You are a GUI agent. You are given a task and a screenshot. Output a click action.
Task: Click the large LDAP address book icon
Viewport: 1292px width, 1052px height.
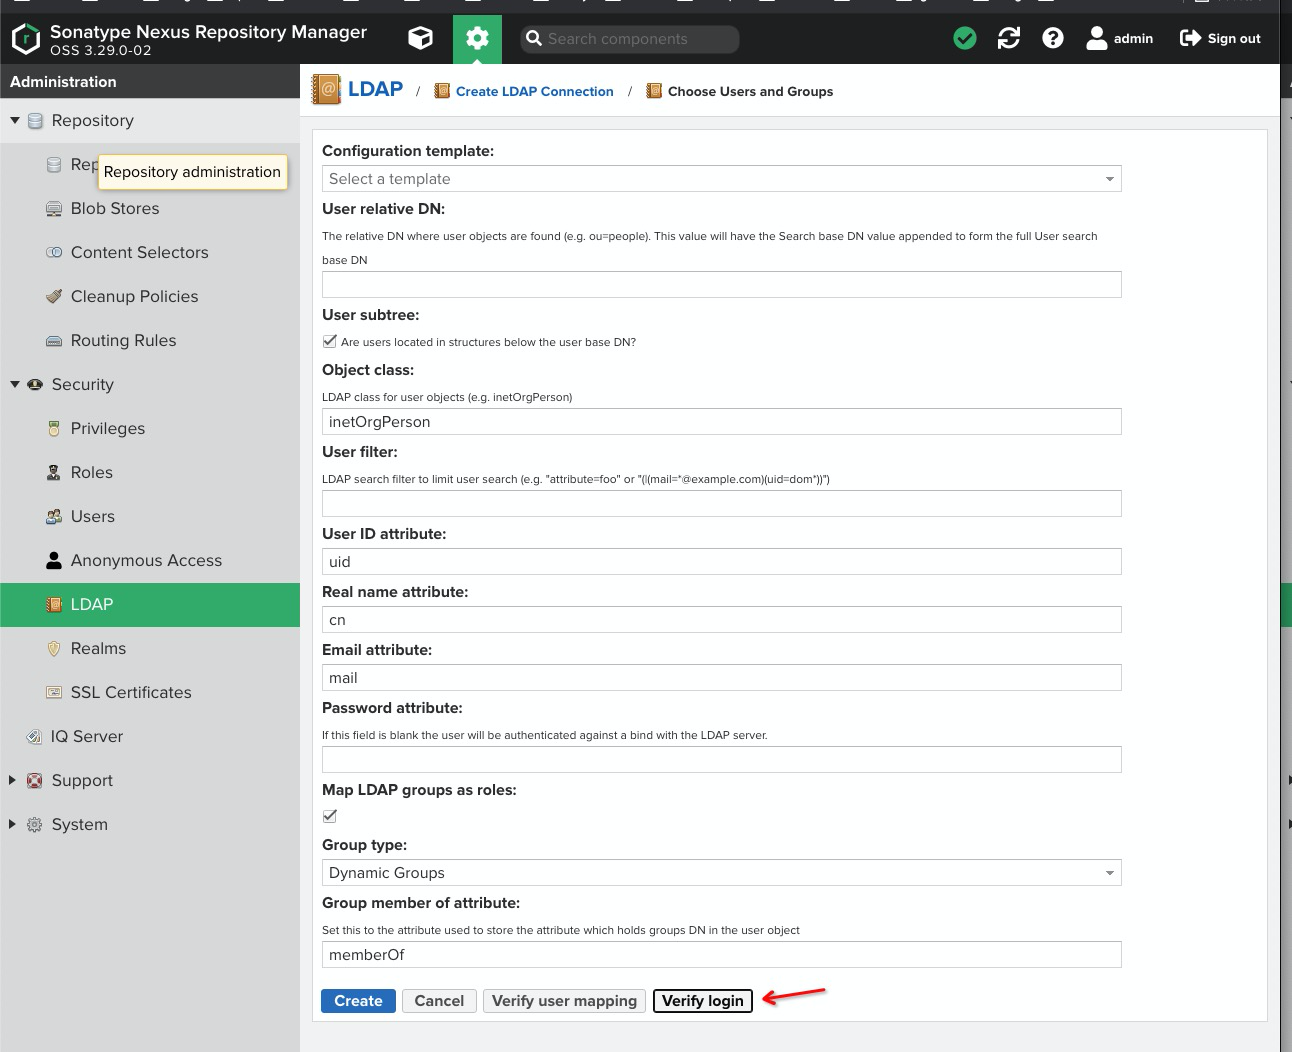[326, 90]
